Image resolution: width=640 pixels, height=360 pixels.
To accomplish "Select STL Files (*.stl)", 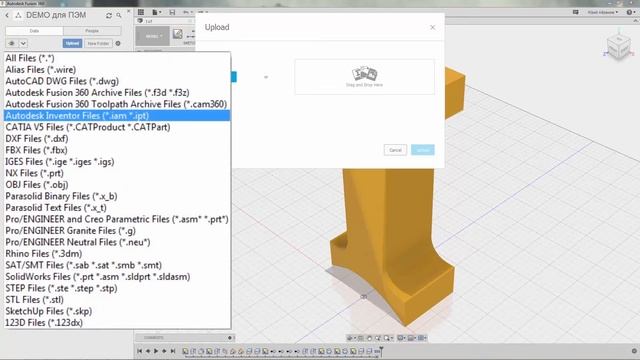I will point(117,300).
